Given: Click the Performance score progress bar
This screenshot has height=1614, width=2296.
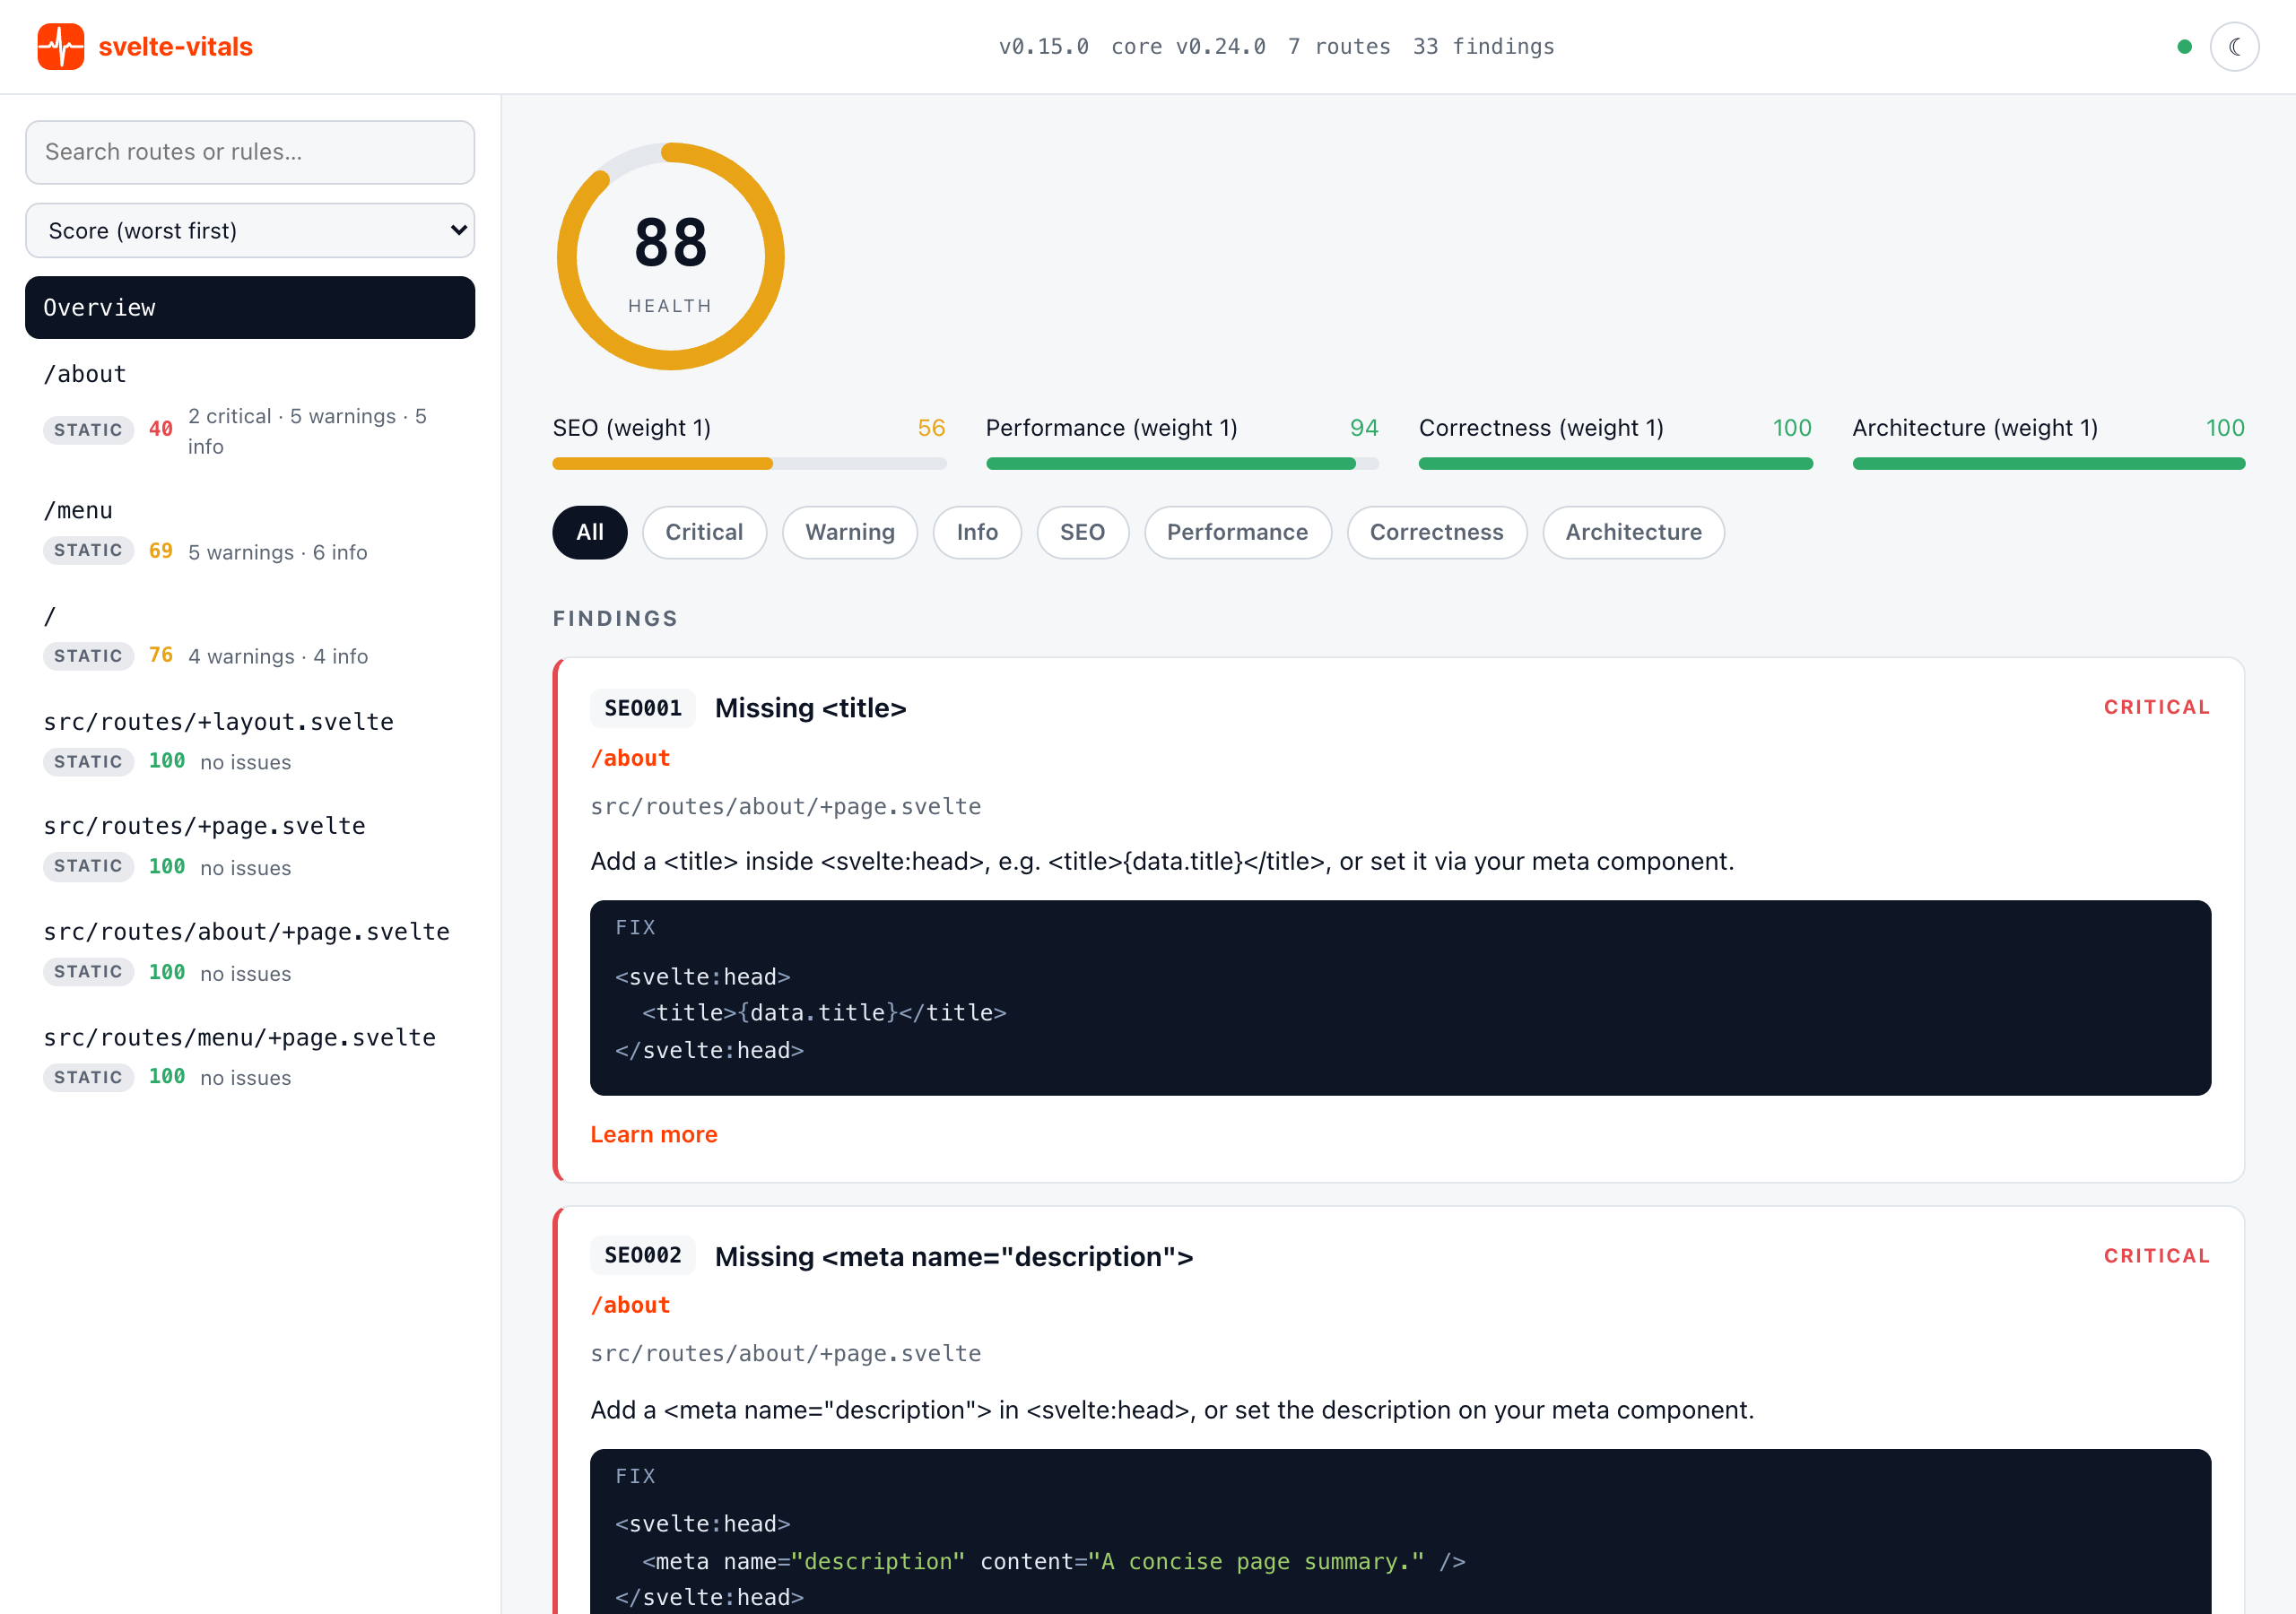Looking at the screenshot, I should (1182, 464).
